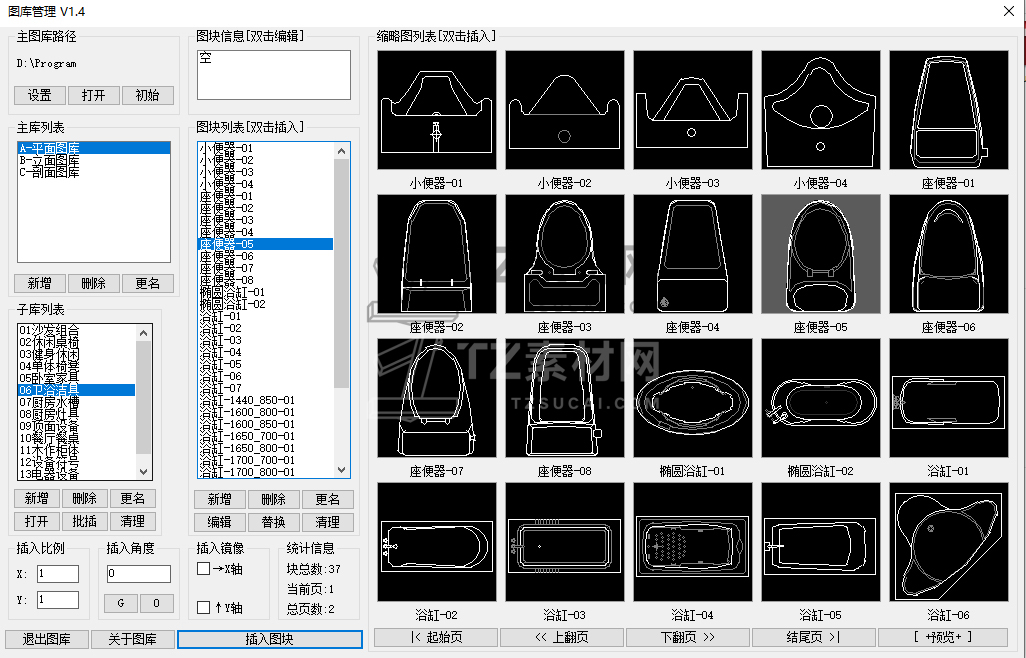The height and width of the screenshot is (658, 1026).
Task: Click 关于图库 button
Action: (x=133, y=639)
